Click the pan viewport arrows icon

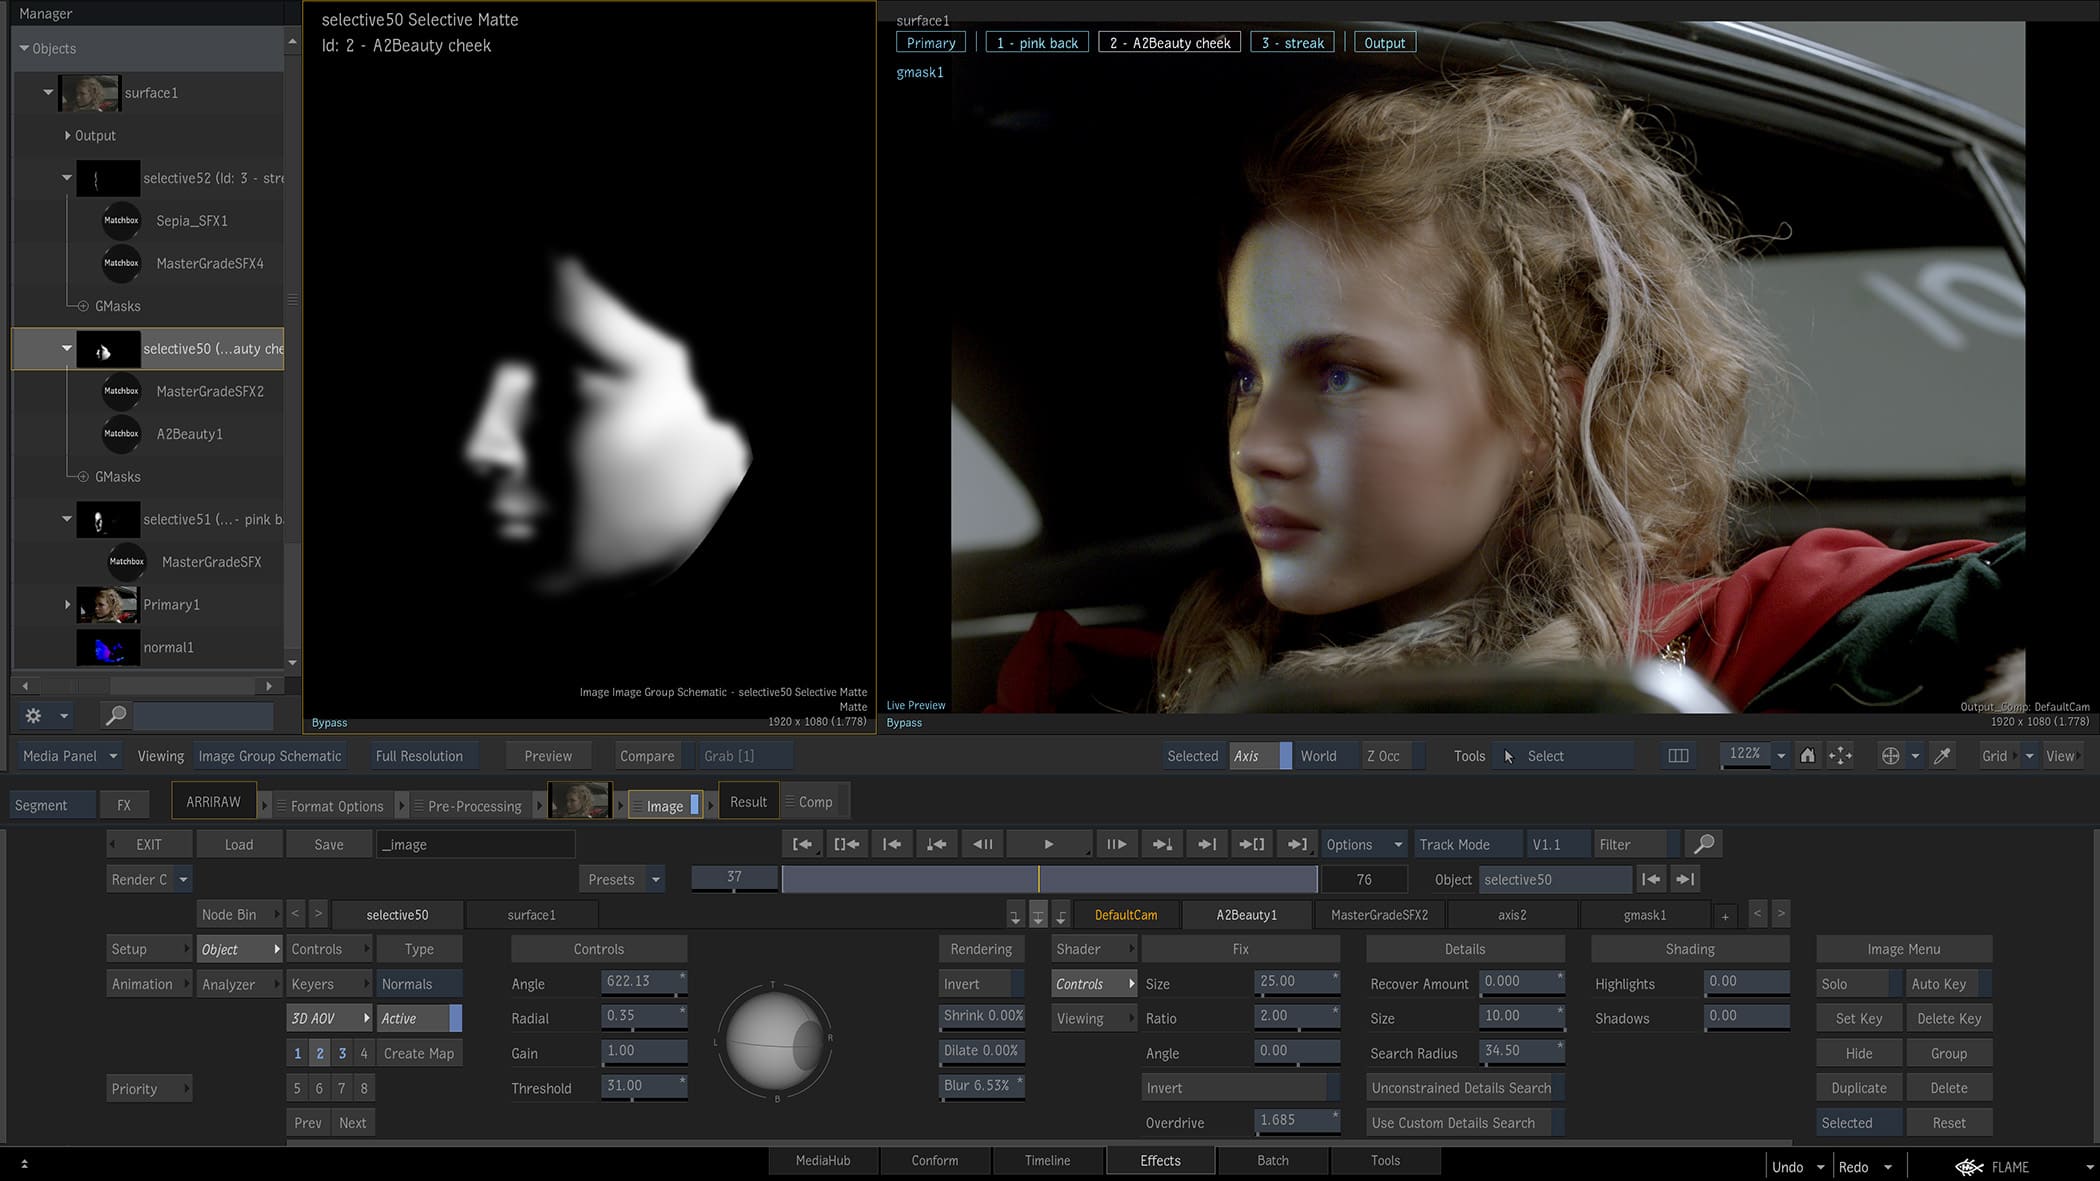click(x=1840, y=756)
